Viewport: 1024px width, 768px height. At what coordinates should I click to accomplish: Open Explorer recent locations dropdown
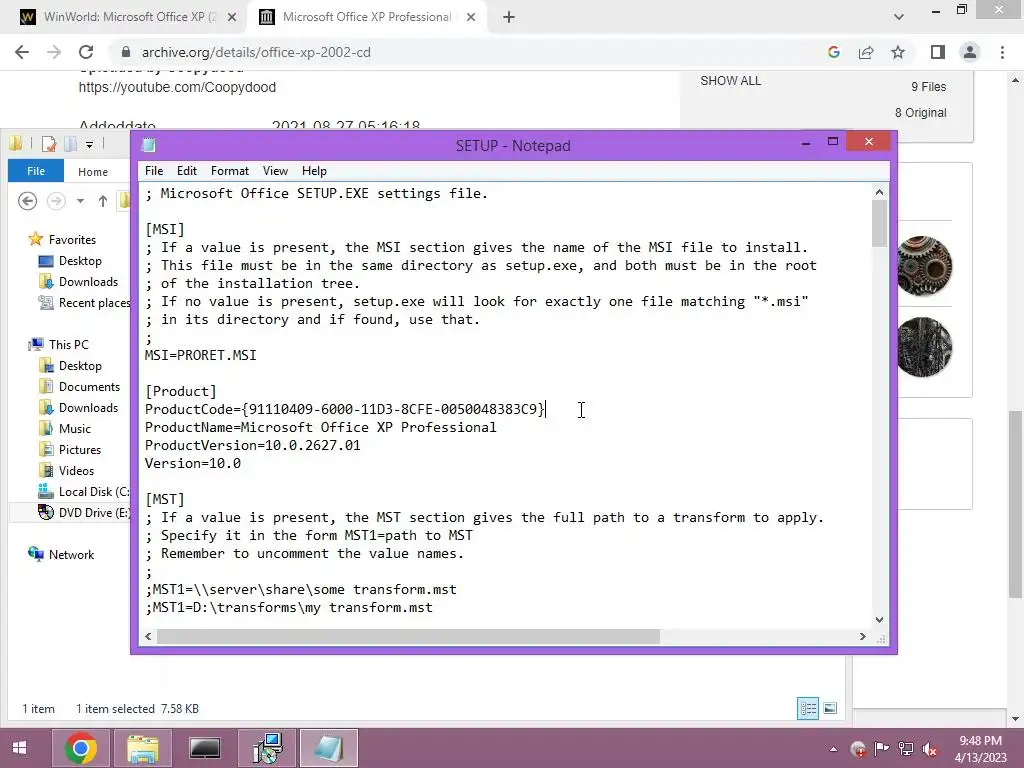[x=80, y=201]
